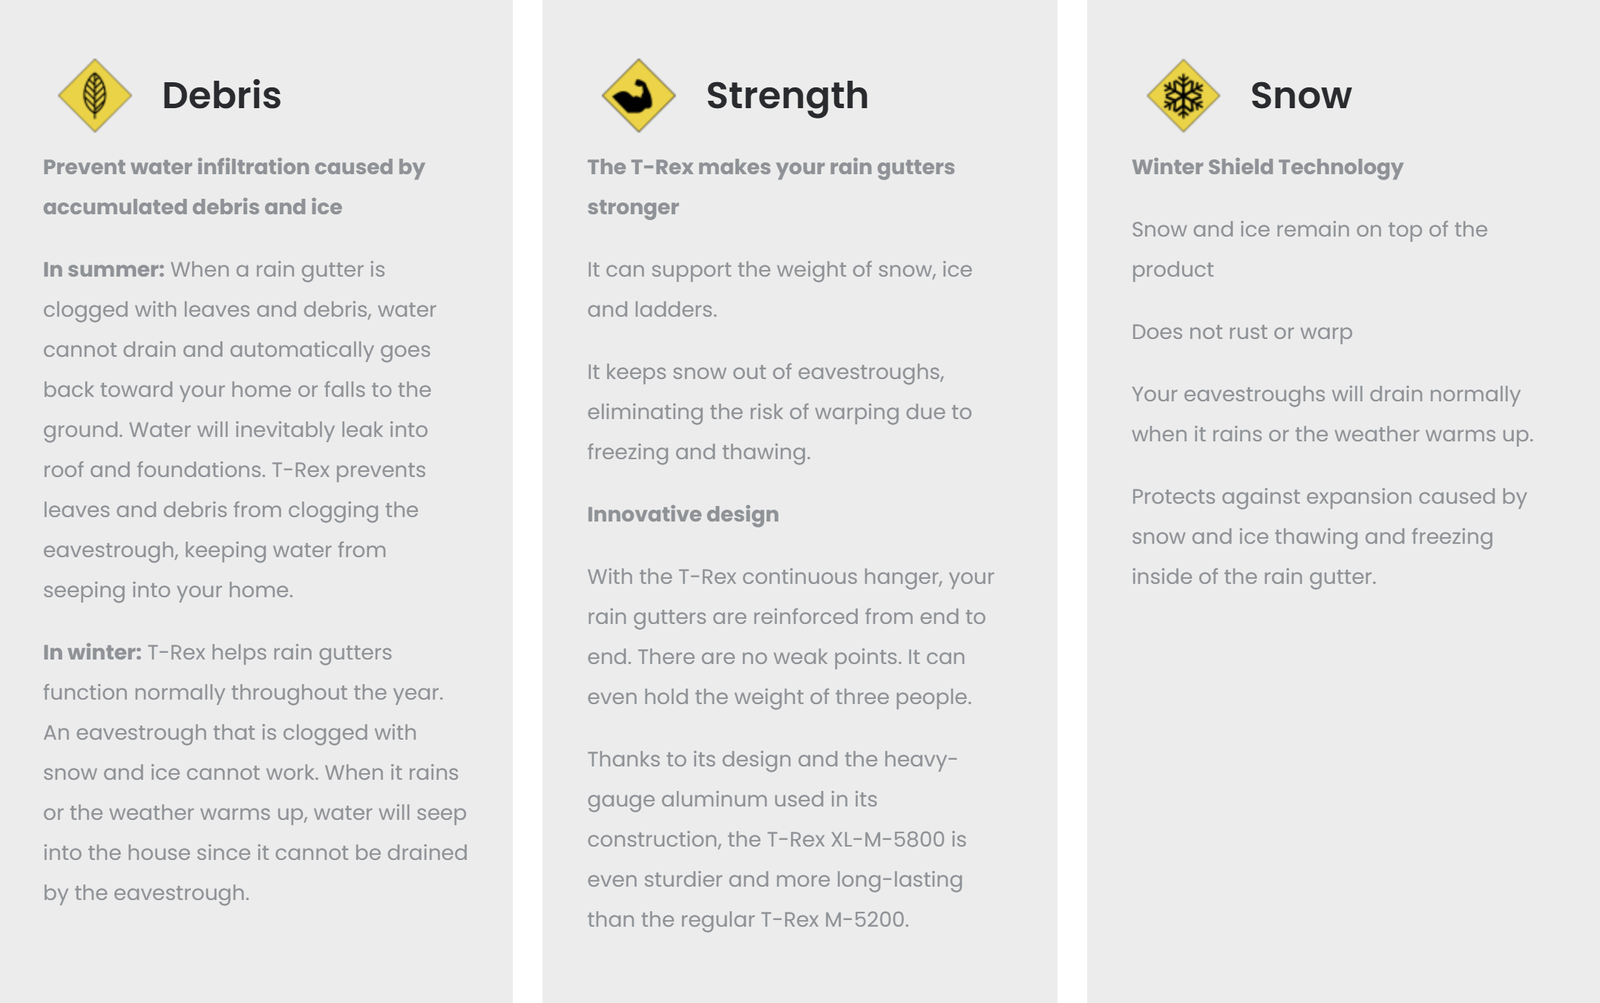Viewport: 1600px width, 1003px height.
Task: Click the Innovative design subheading
Action: pos(683,514)
